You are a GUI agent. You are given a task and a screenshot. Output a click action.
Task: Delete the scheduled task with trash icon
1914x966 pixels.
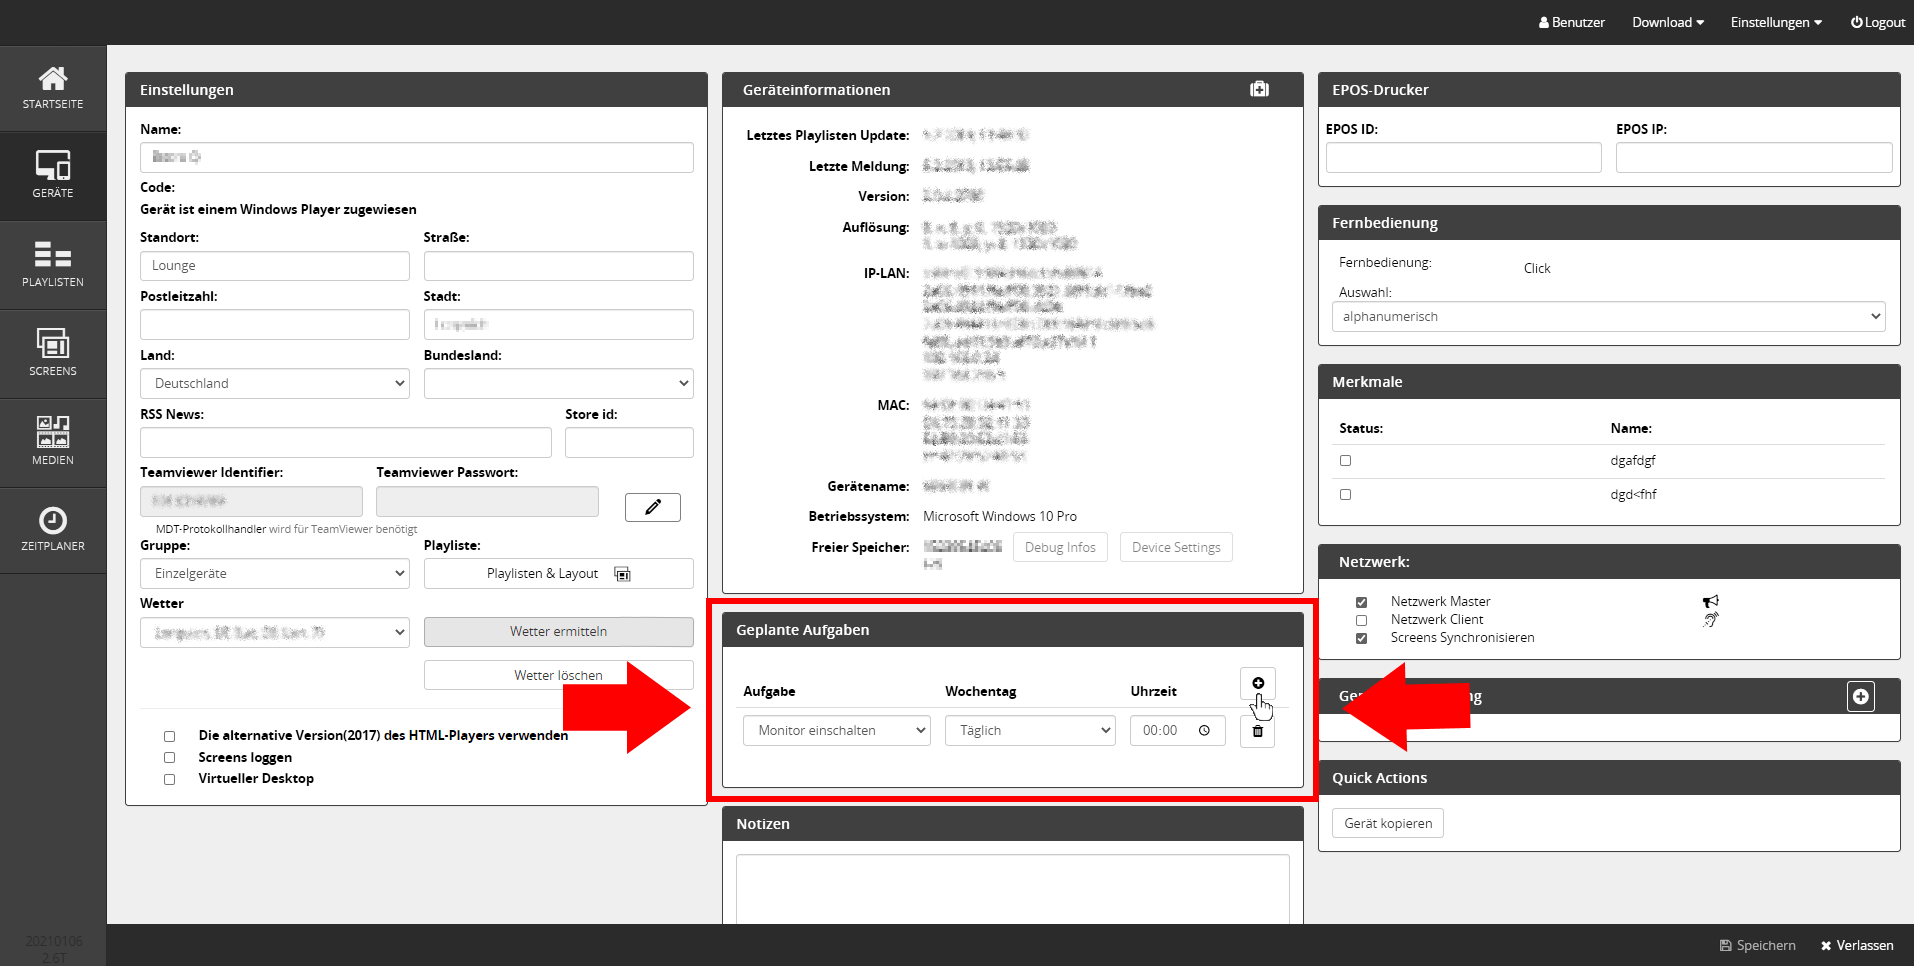(1257, 731)
